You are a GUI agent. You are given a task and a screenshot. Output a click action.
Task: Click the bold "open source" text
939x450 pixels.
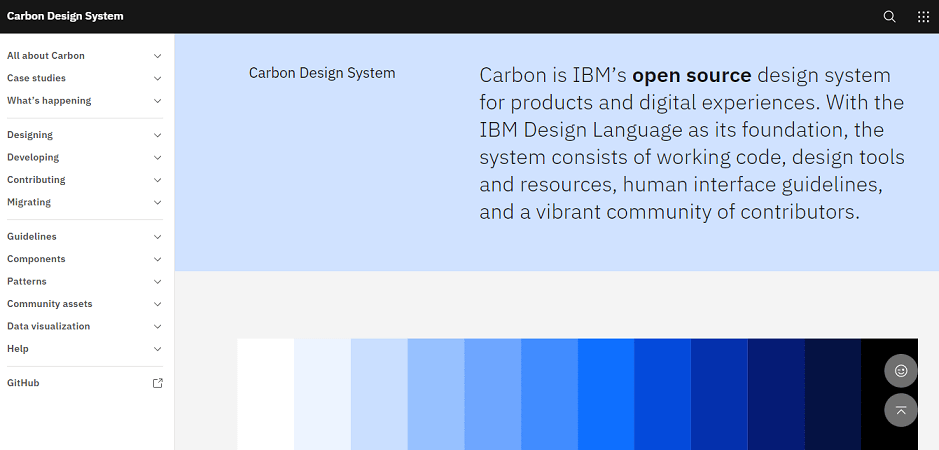[x=692, y=75]
